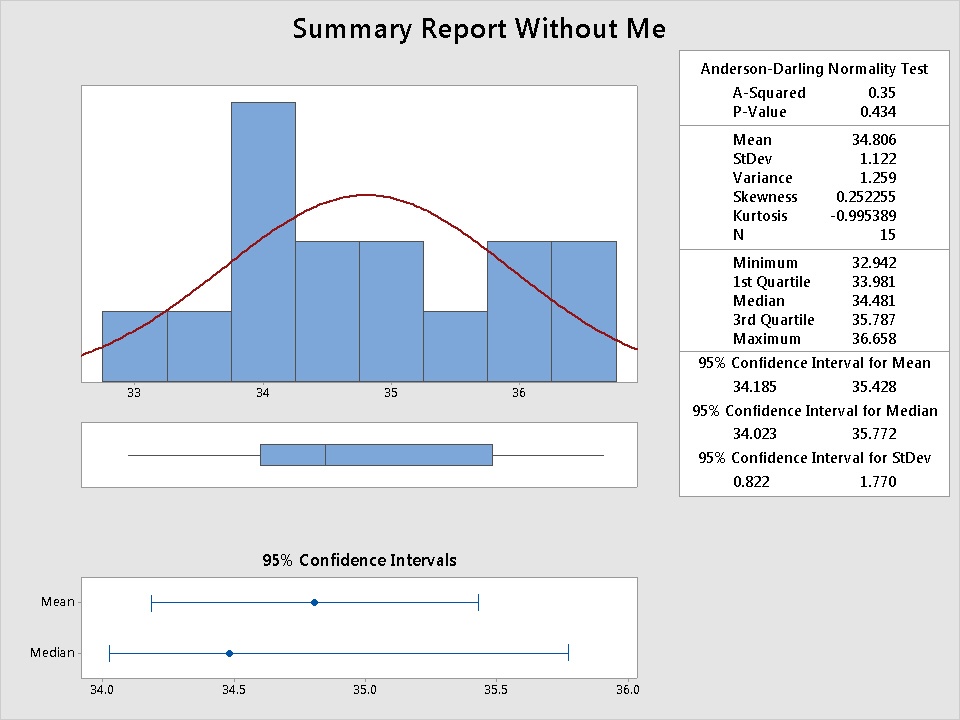
Task: Click the leftmost histogram bar
Action: (x=134, y=346)
